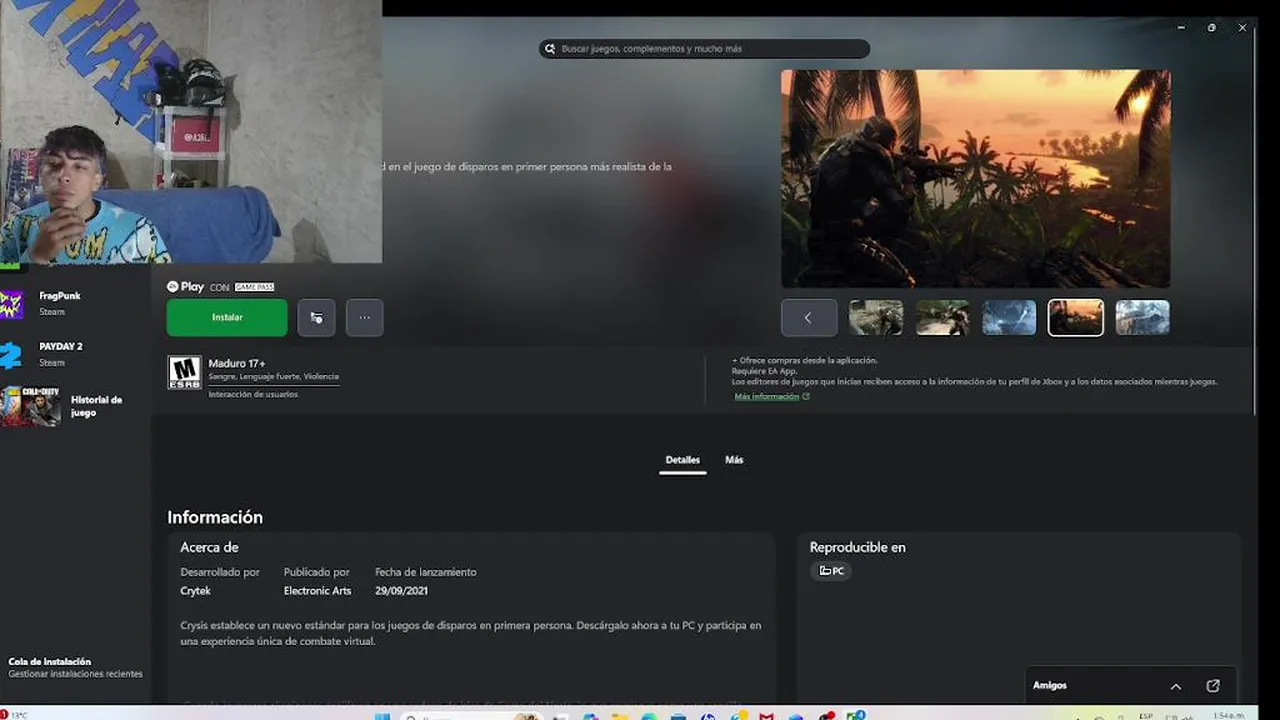This screenshot has width=1280, height=720.
Task: Click the search magnifier icon
Action: click(x=550, y=48)
